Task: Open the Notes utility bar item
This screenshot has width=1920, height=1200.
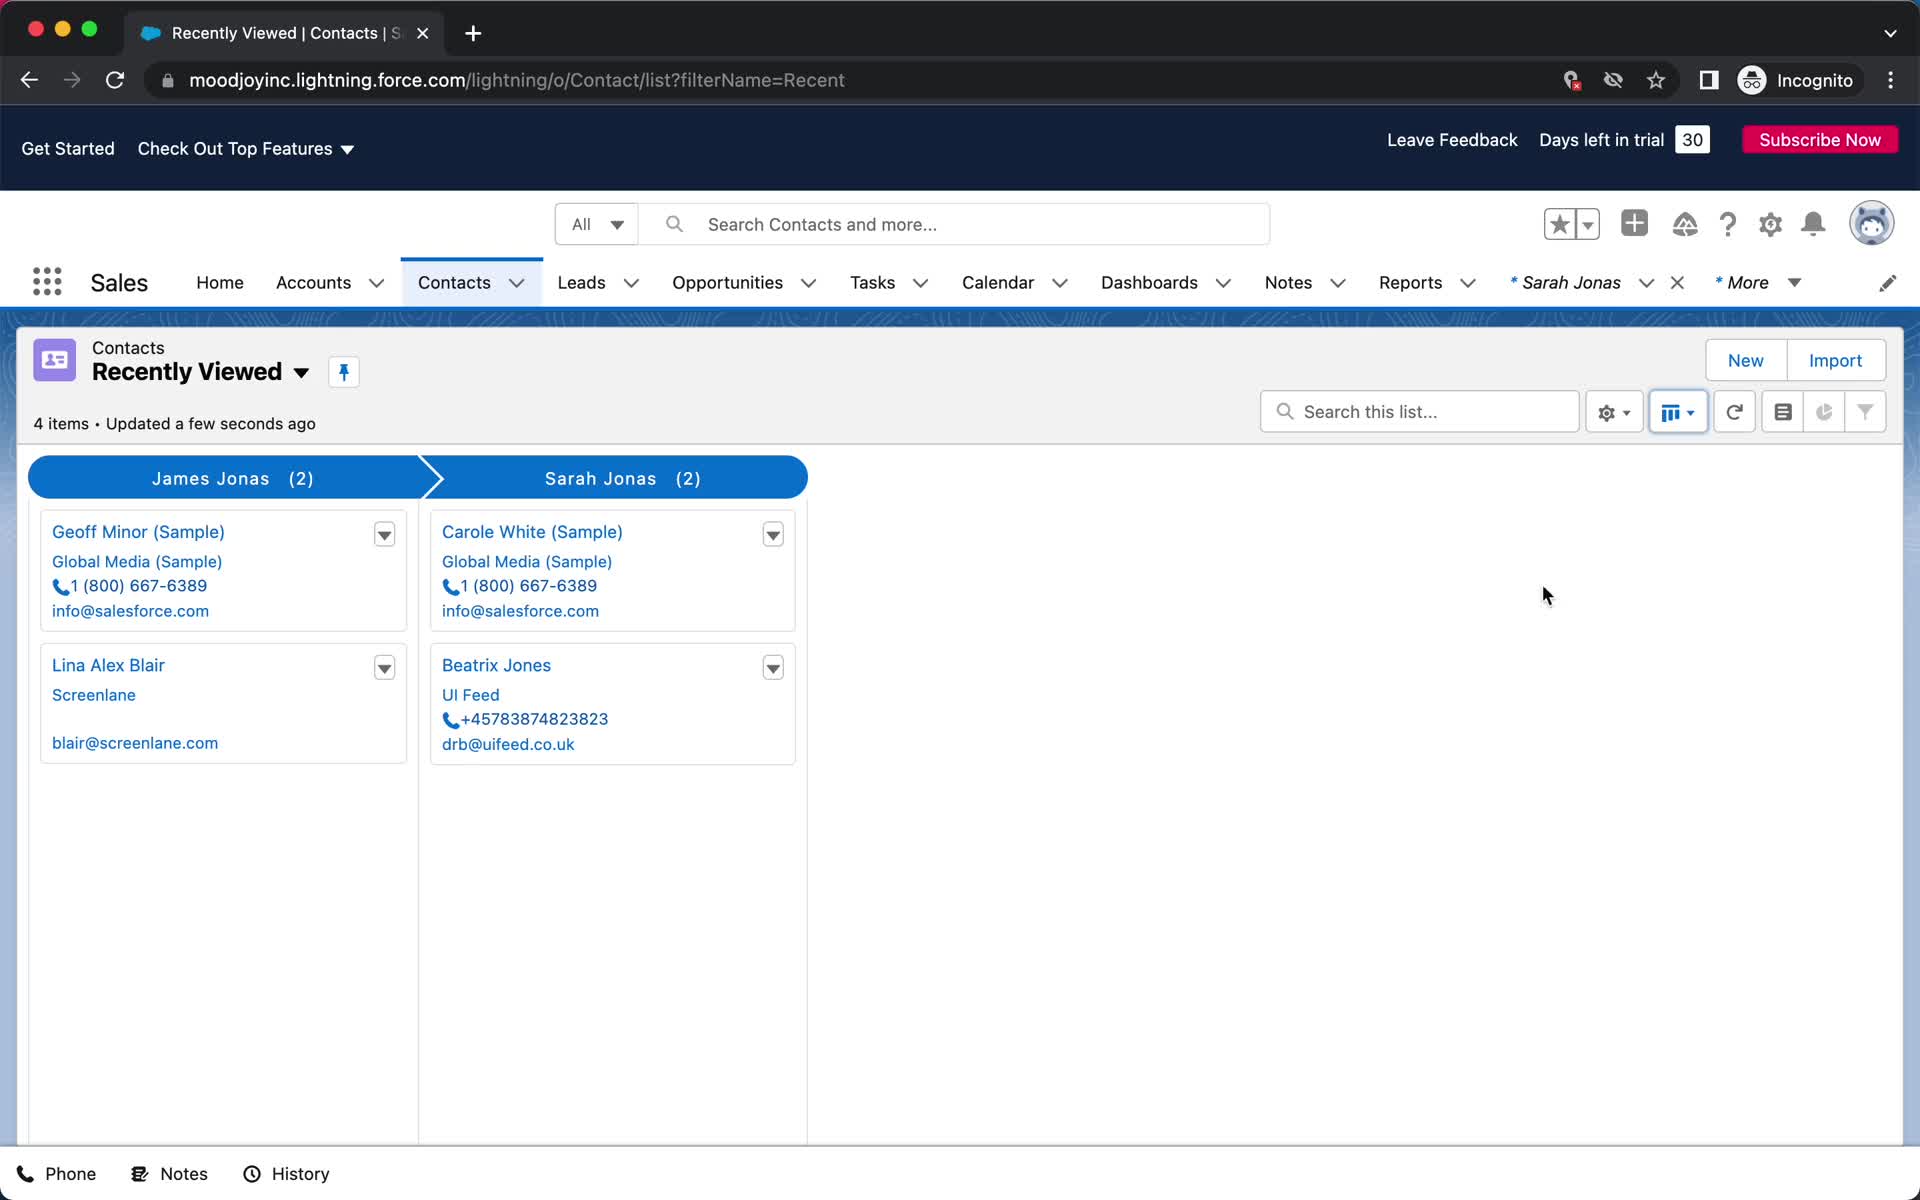Action: [169, 1174]
